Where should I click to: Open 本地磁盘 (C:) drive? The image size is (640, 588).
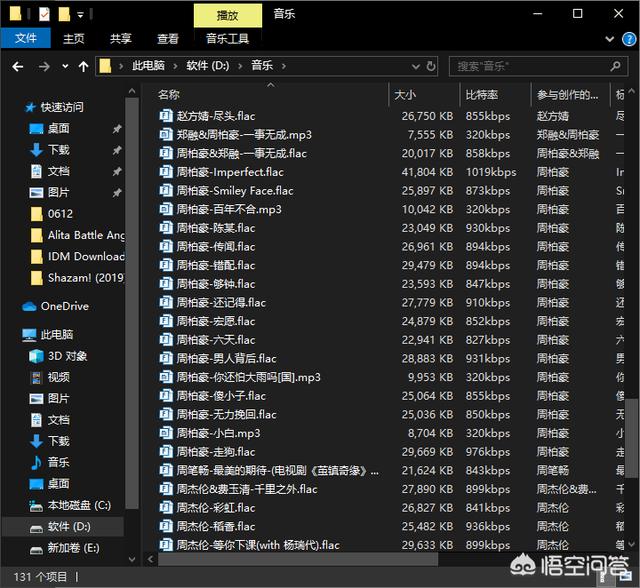79,505
